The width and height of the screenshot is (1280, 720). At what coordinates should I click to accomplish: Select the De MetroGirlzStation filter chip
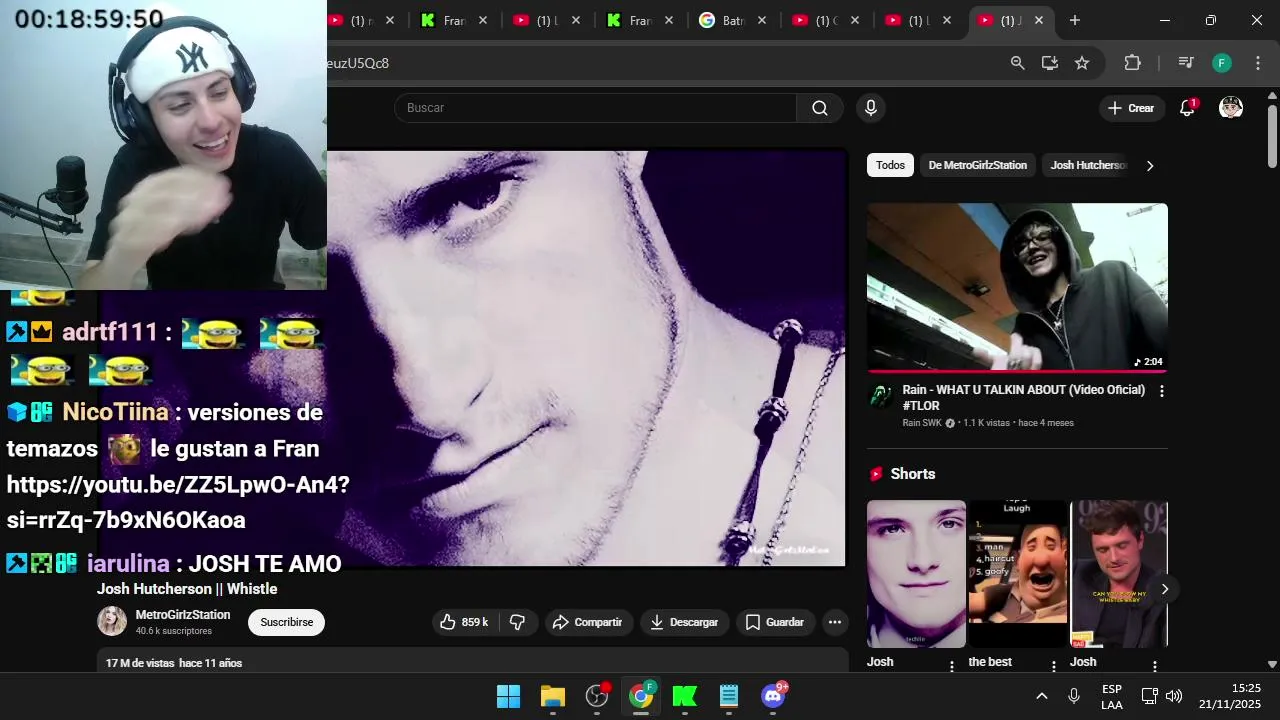978,165
